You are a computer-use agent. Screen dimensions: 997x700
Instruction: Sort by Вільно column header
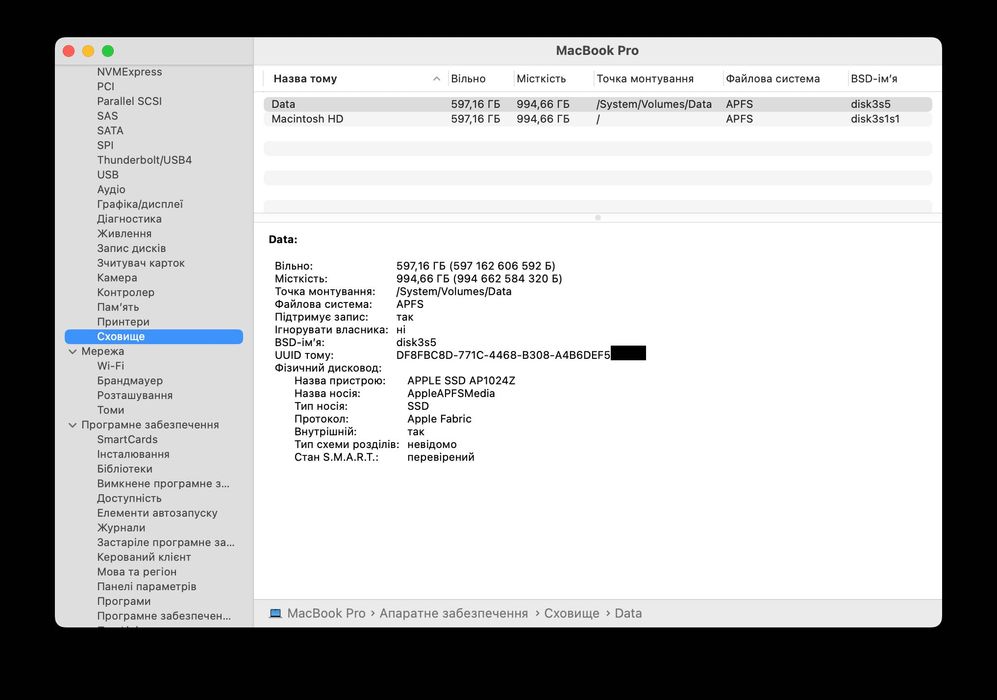[468, 79]
